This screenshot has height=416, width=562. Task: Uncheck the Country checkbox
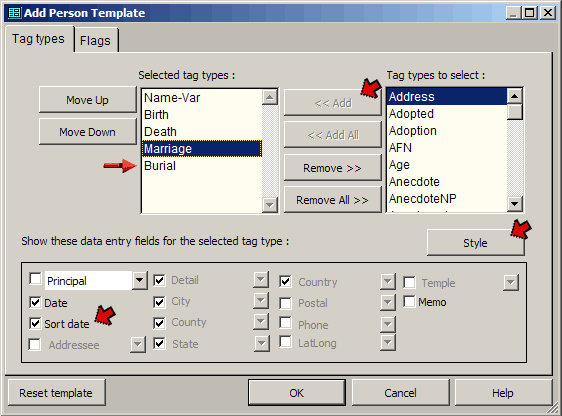[285, 282]
